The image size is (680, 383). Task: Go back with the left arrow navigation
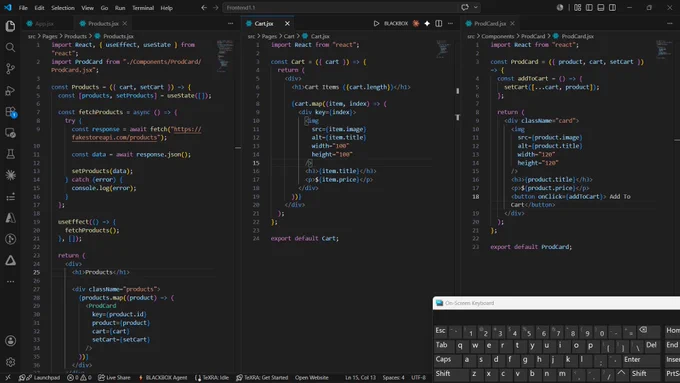204,8
